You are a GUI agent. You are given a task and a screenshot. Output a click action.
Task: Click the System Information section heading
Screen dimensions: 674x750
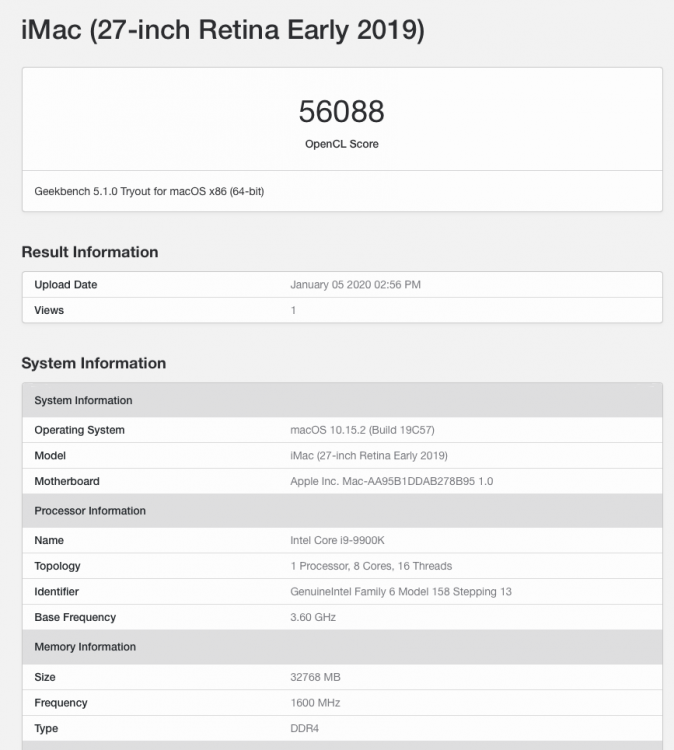click(x=94, y=363)
